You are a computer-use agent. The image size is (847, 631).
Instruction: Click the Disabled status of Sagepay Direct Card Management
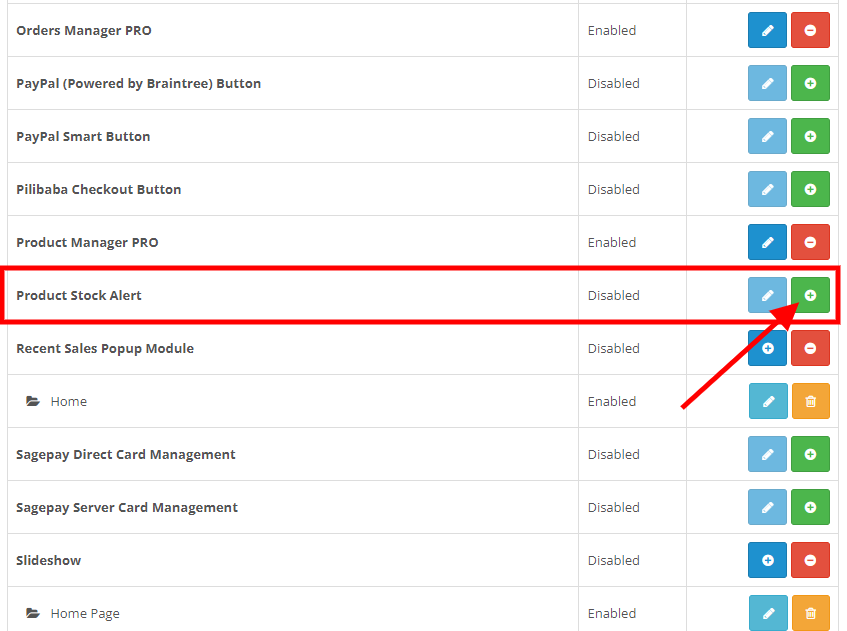[614, 454]
